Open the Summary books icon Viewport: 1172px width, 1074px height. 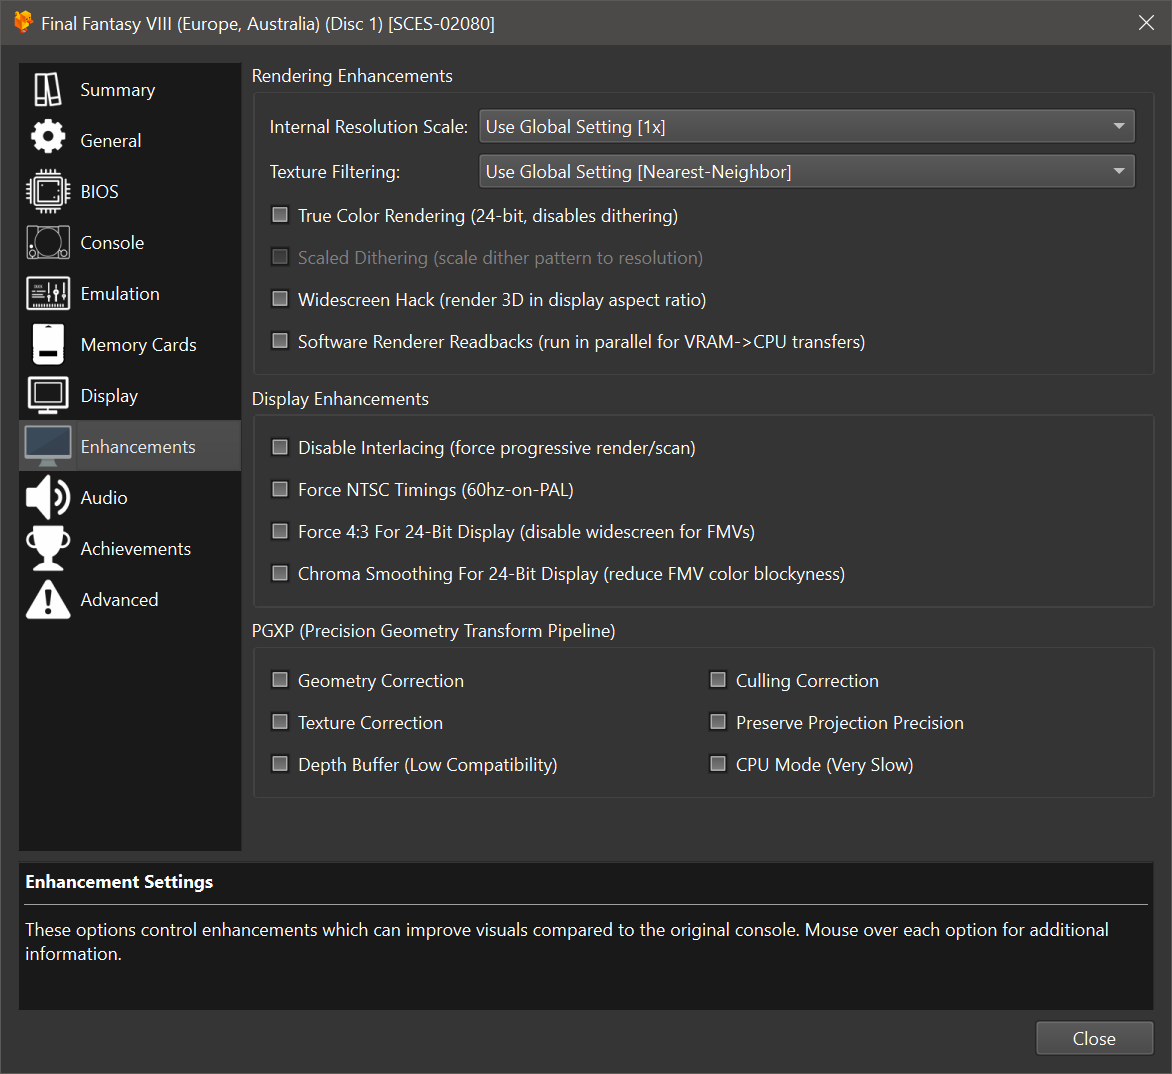click(48, 90)
